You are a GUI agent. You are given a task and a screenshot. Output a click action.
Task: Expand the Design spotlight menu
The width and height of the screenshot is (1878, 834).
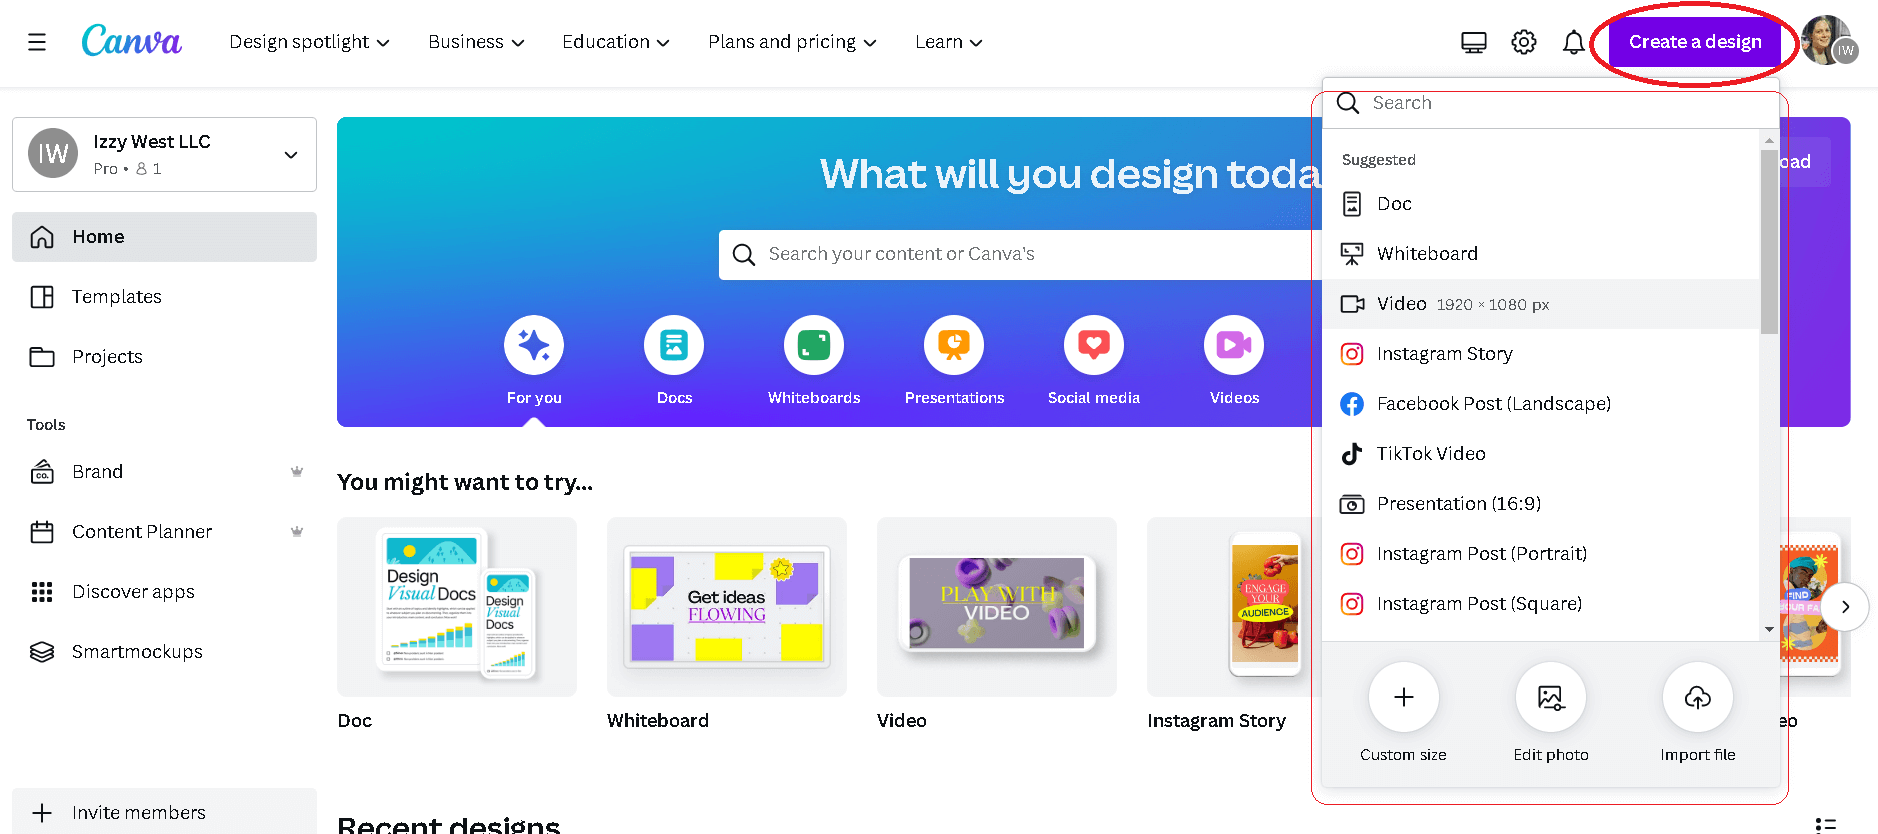[309, 42]
